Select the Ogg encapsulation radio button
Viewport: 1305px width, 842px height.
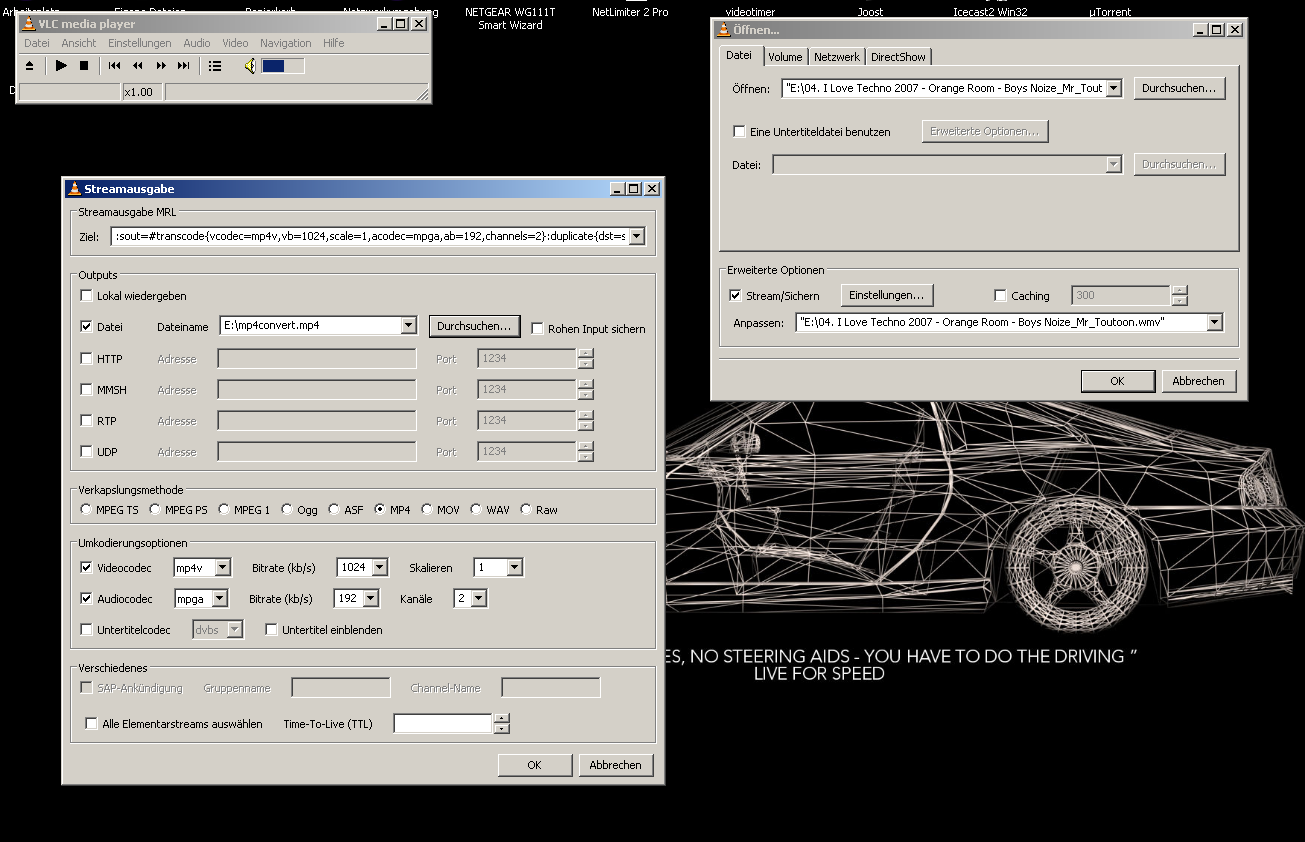coord(288,510)
